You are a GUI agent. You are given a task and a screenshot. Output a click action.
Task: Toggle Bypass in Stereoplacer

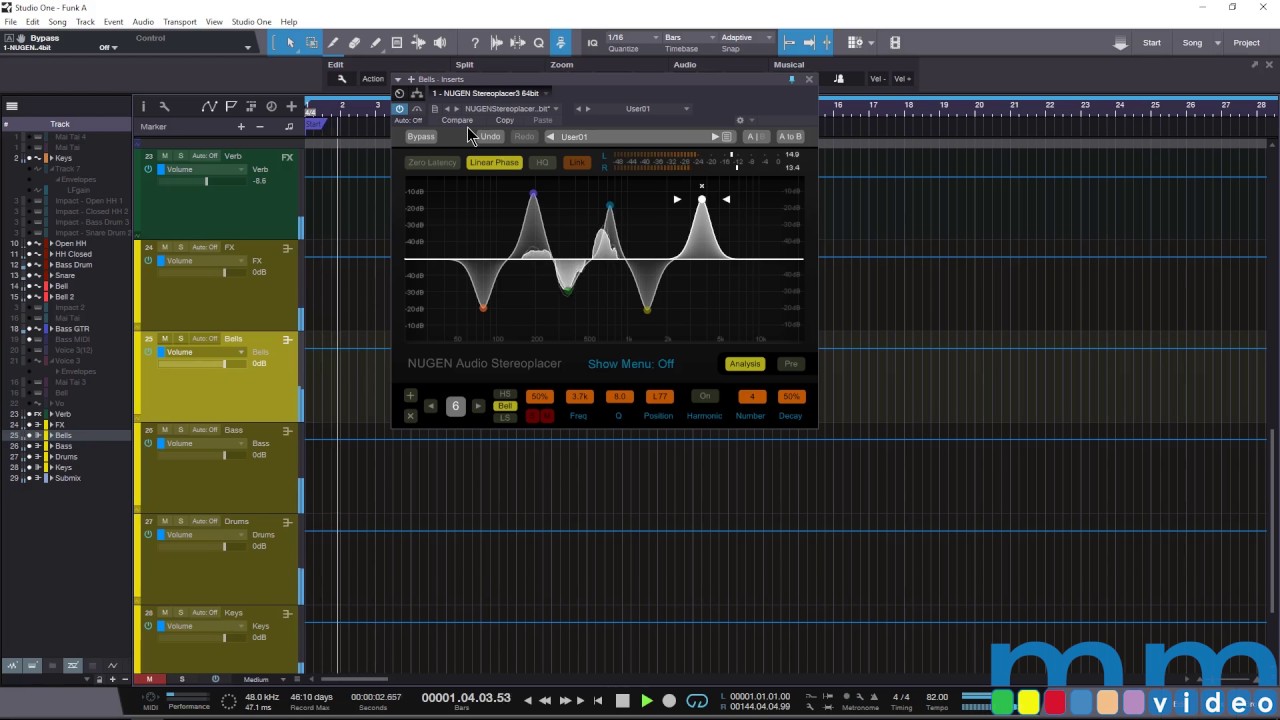(421, 137)
